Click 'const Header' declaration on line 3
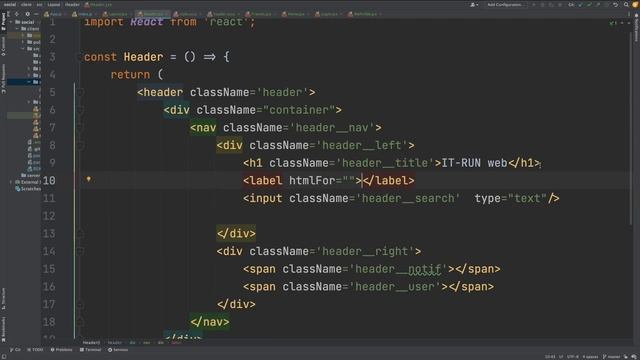Screen dimensions: 640x360 point(123,57)
